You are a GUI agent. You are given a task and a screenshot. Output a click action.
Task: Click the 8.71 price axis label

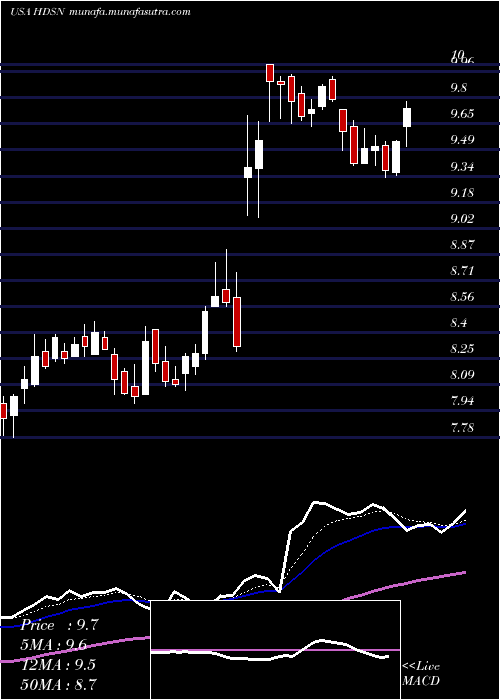click(462, 271)
